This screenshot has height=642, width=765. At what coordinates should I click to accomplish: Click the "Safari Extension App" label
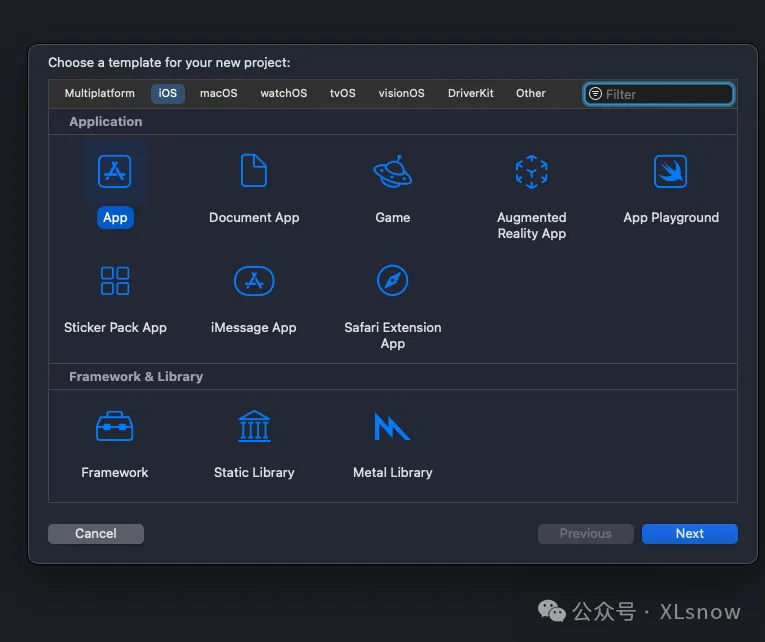393,335
